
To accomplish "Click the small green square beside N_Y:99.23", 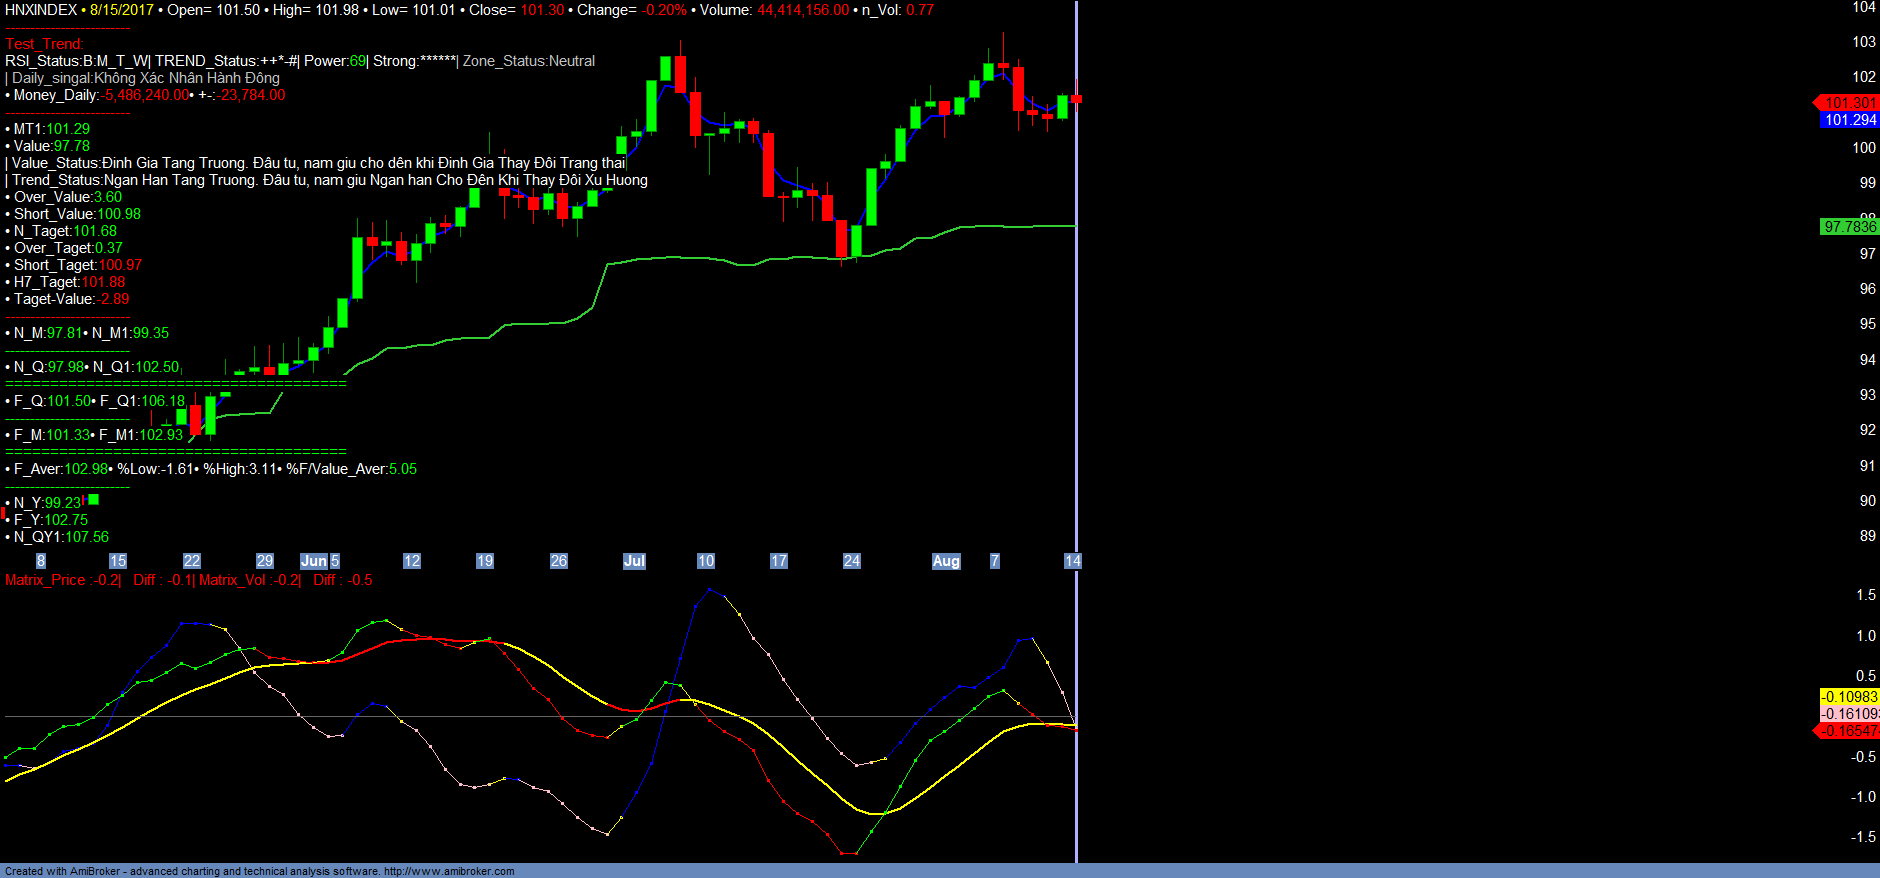I will click(x=93, y=499).
